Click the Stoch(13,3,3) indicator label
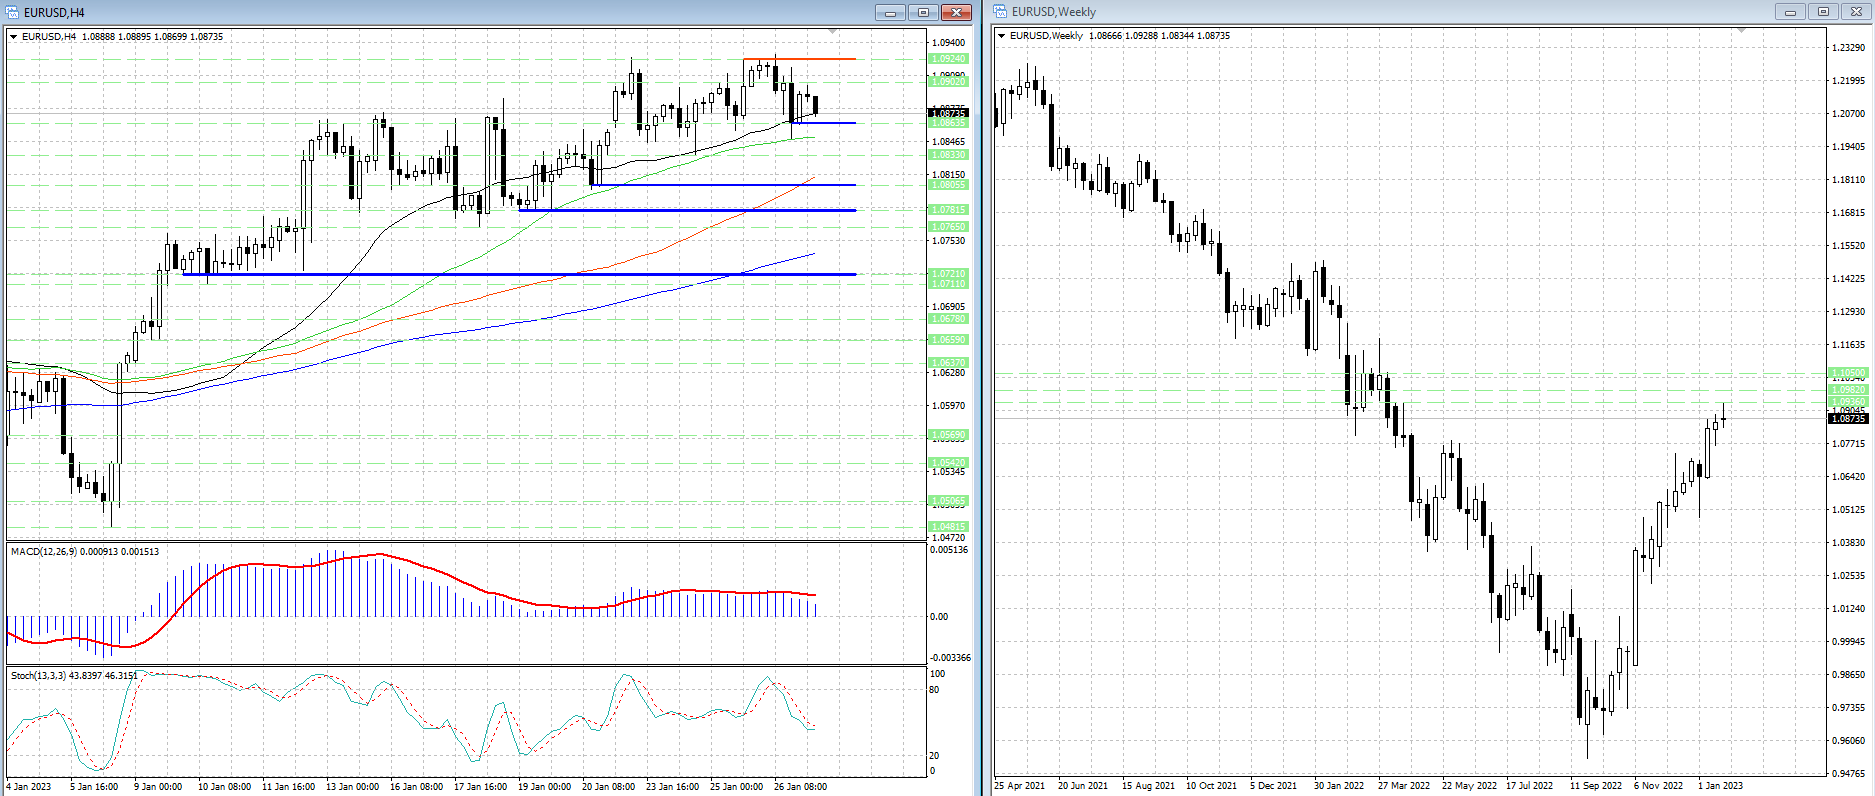The image size is (1875, 796). (38, 676)
